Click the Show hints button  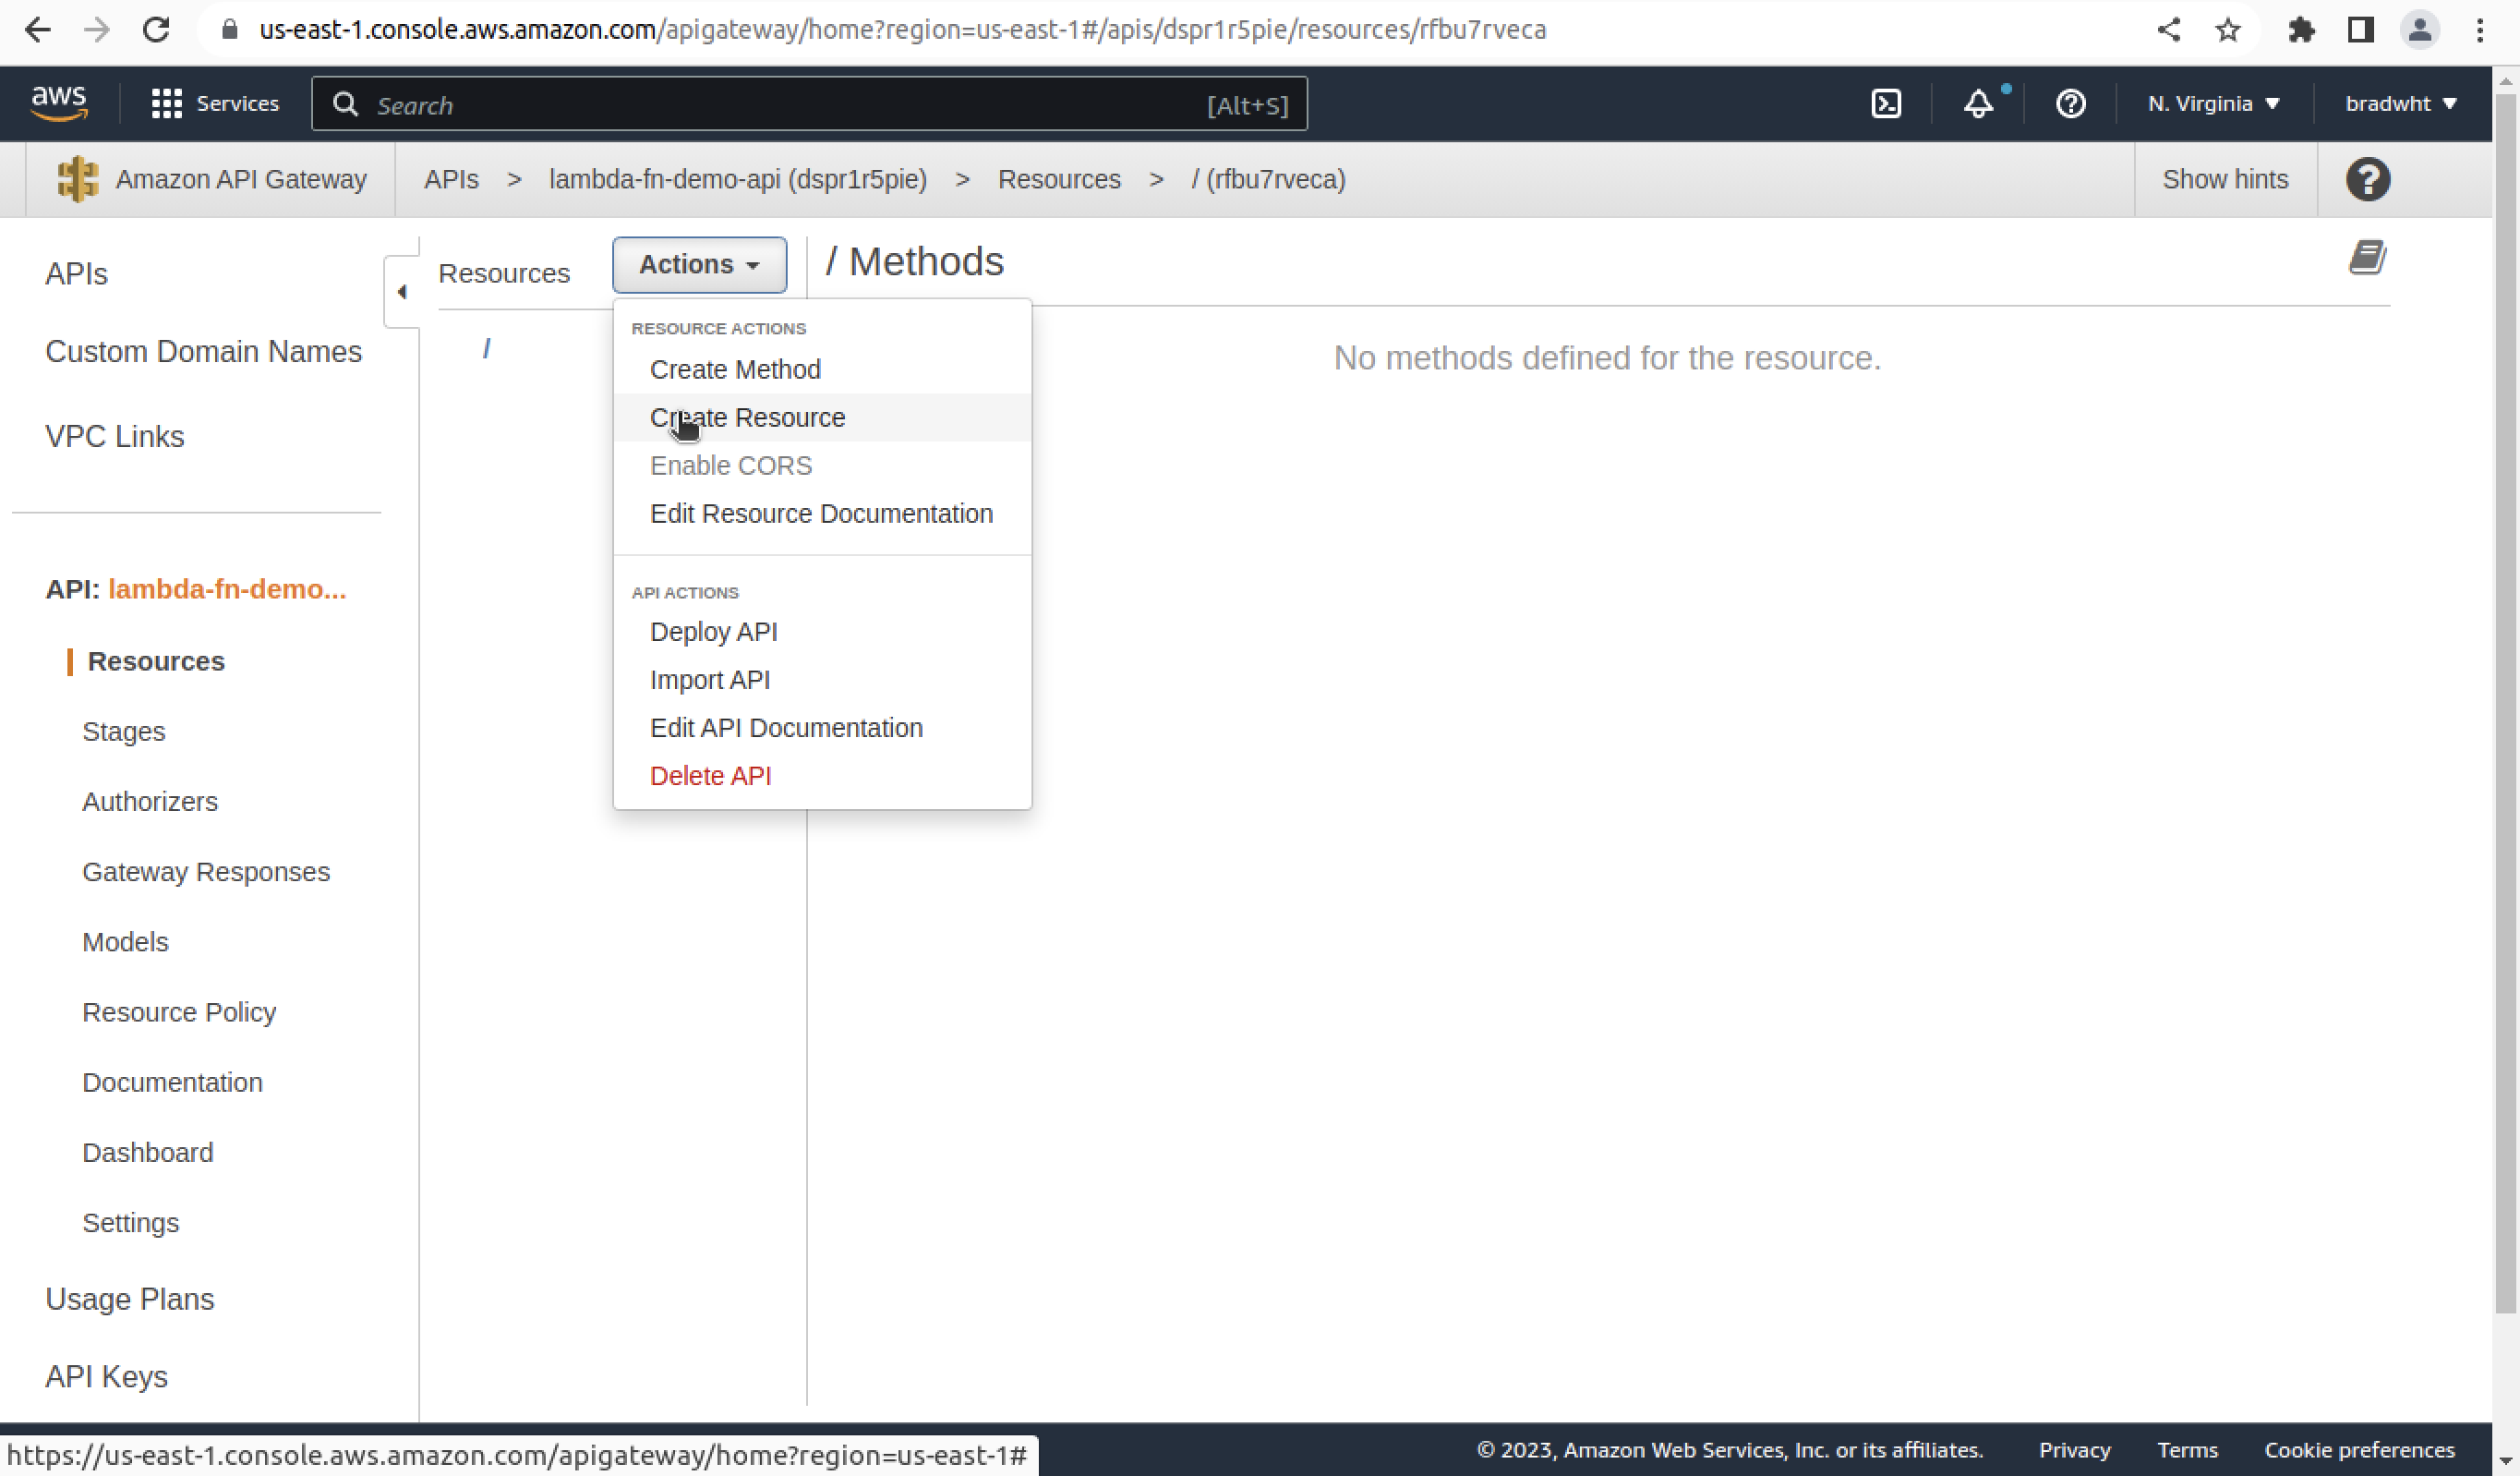coord(2225,180)
